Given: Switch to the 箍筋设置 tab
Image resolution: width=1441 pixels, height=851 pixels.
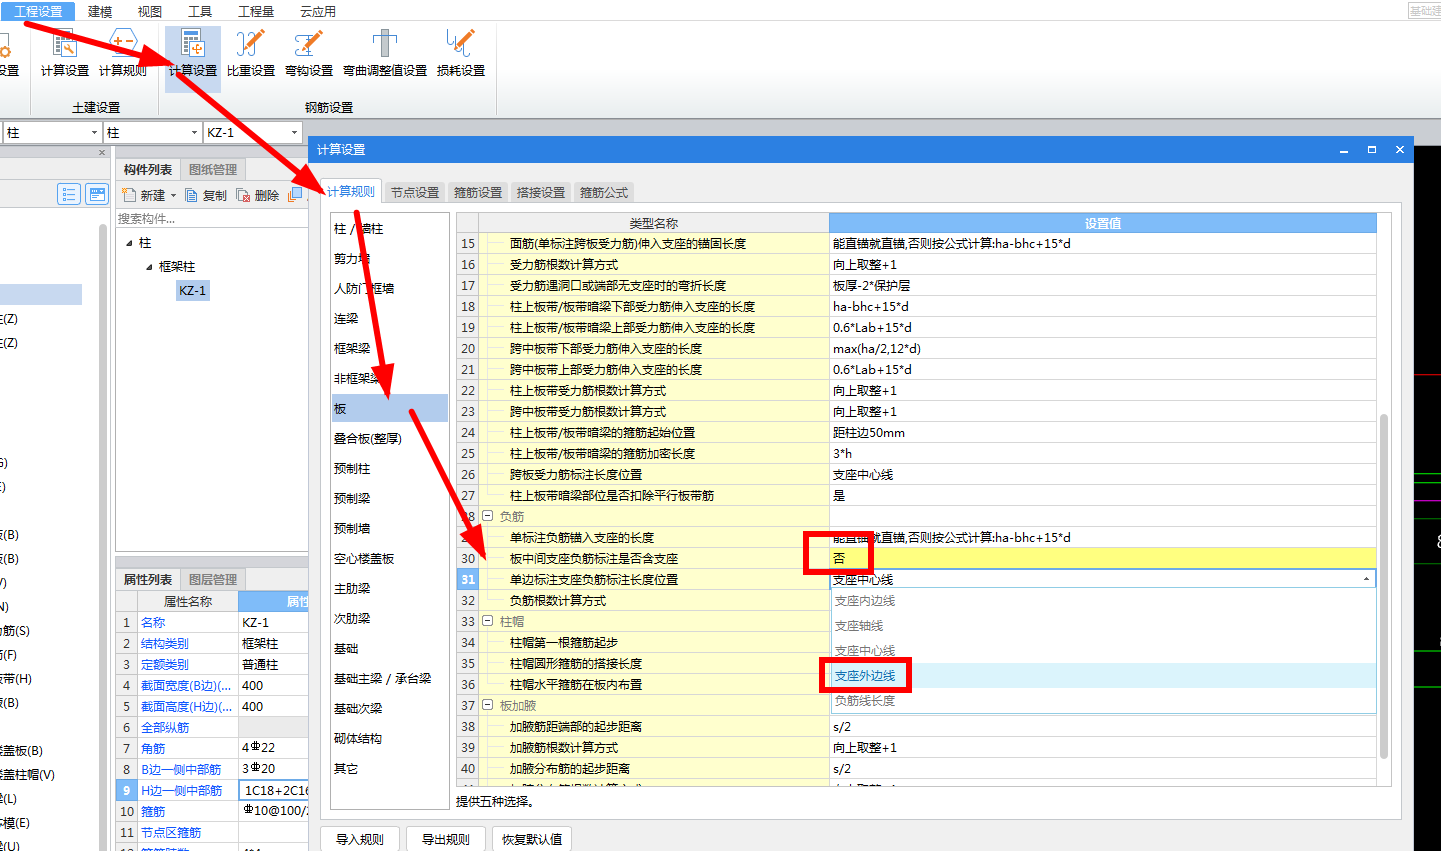Looking at the screenshot, I should click(x=478, y=192).
